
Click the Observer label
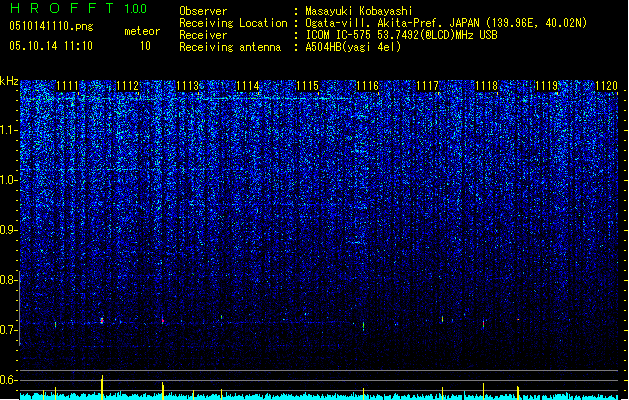click(203, 11)
